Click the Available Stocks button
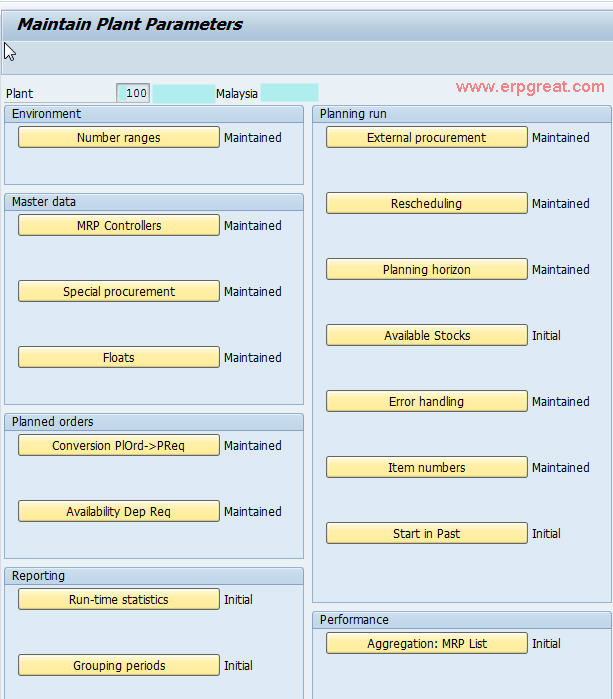This screenshot has height=699, width=613. [427, 335]
